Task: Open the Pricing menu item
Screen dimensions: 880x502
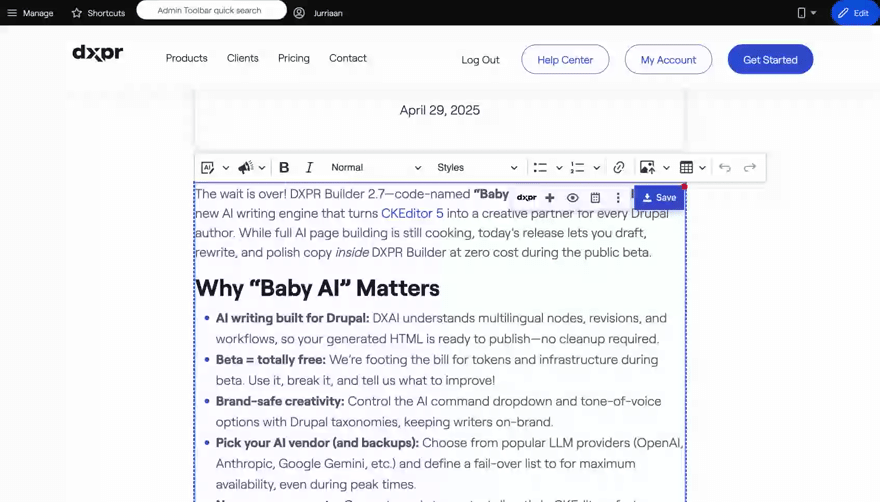Action: click(293, 58)
